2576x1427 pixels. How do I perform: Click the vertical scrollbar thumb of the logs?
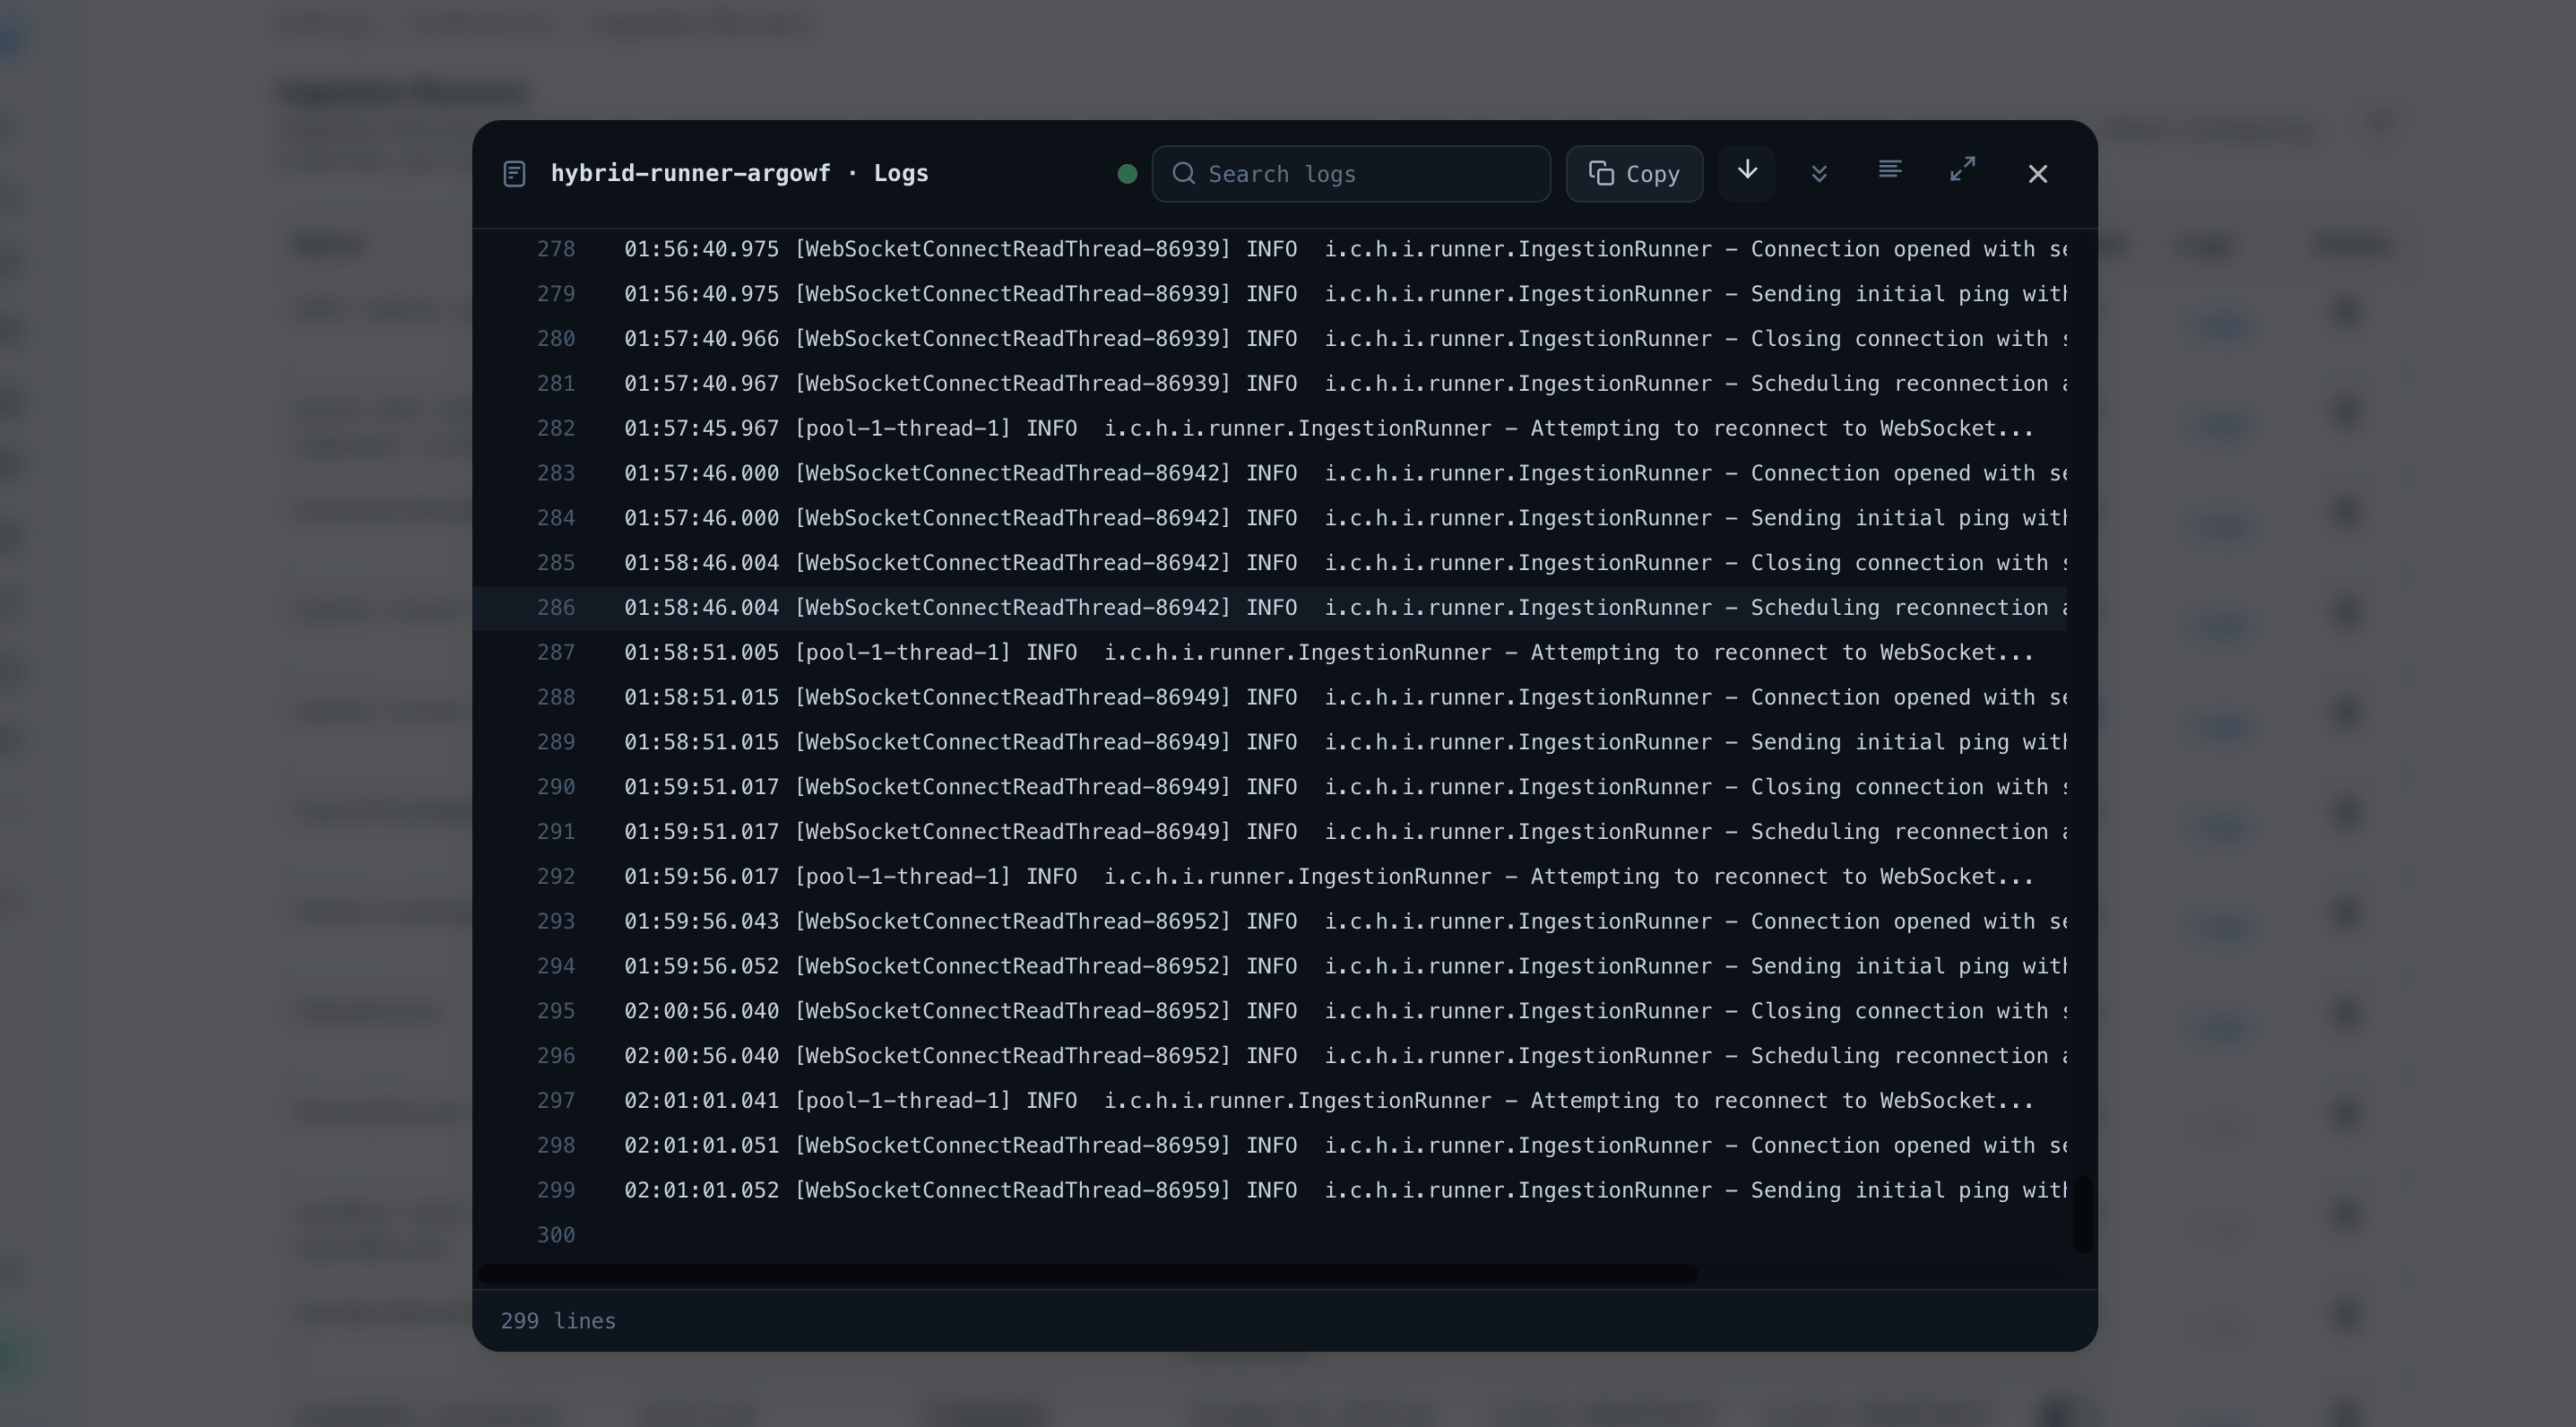point(2083,1214)
